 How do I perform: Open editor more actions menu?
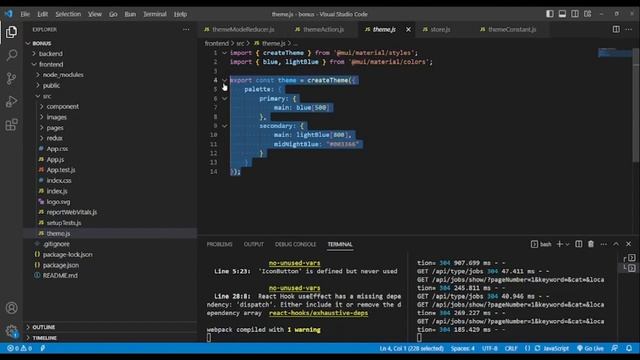[x=629, y=29]
